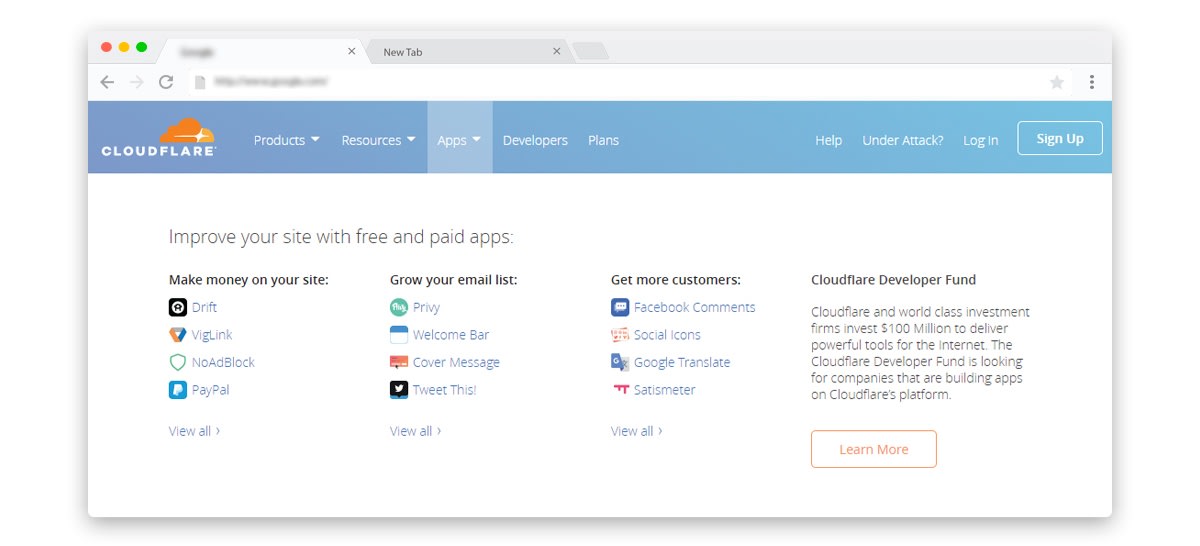Open the Welcome Bar app link

451,335
